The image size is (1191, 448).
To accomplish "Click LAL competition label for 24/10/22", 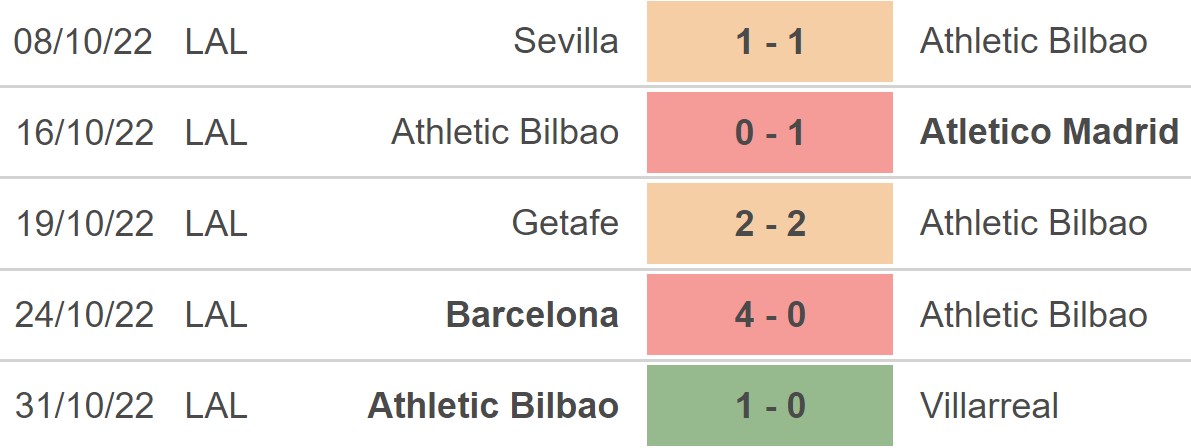I will (216, 314).
